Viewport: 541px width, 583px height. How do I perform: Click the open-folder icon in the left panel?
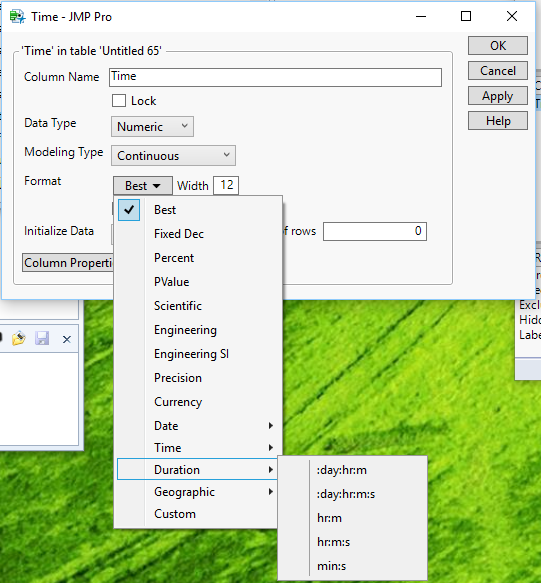coord(19,339)
